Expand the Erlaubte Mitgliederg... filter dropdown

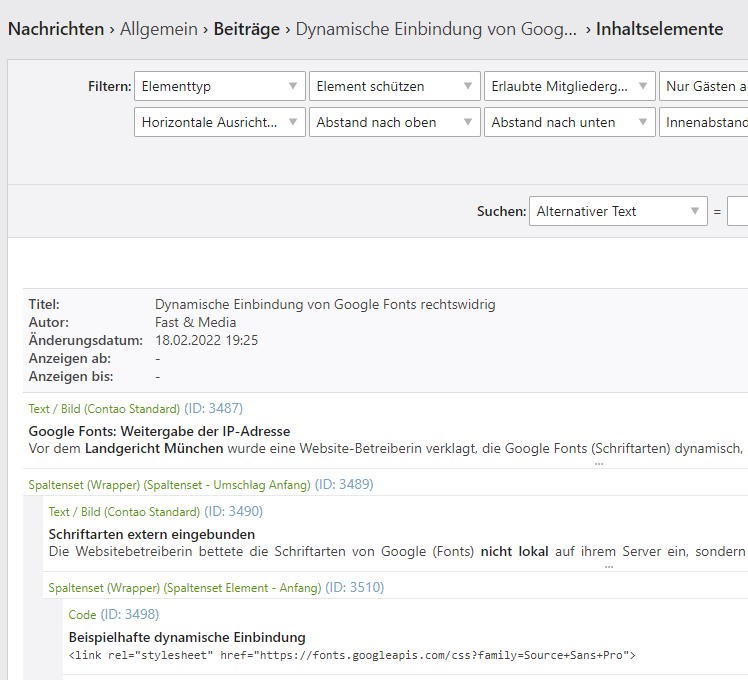tap(570, 86)
